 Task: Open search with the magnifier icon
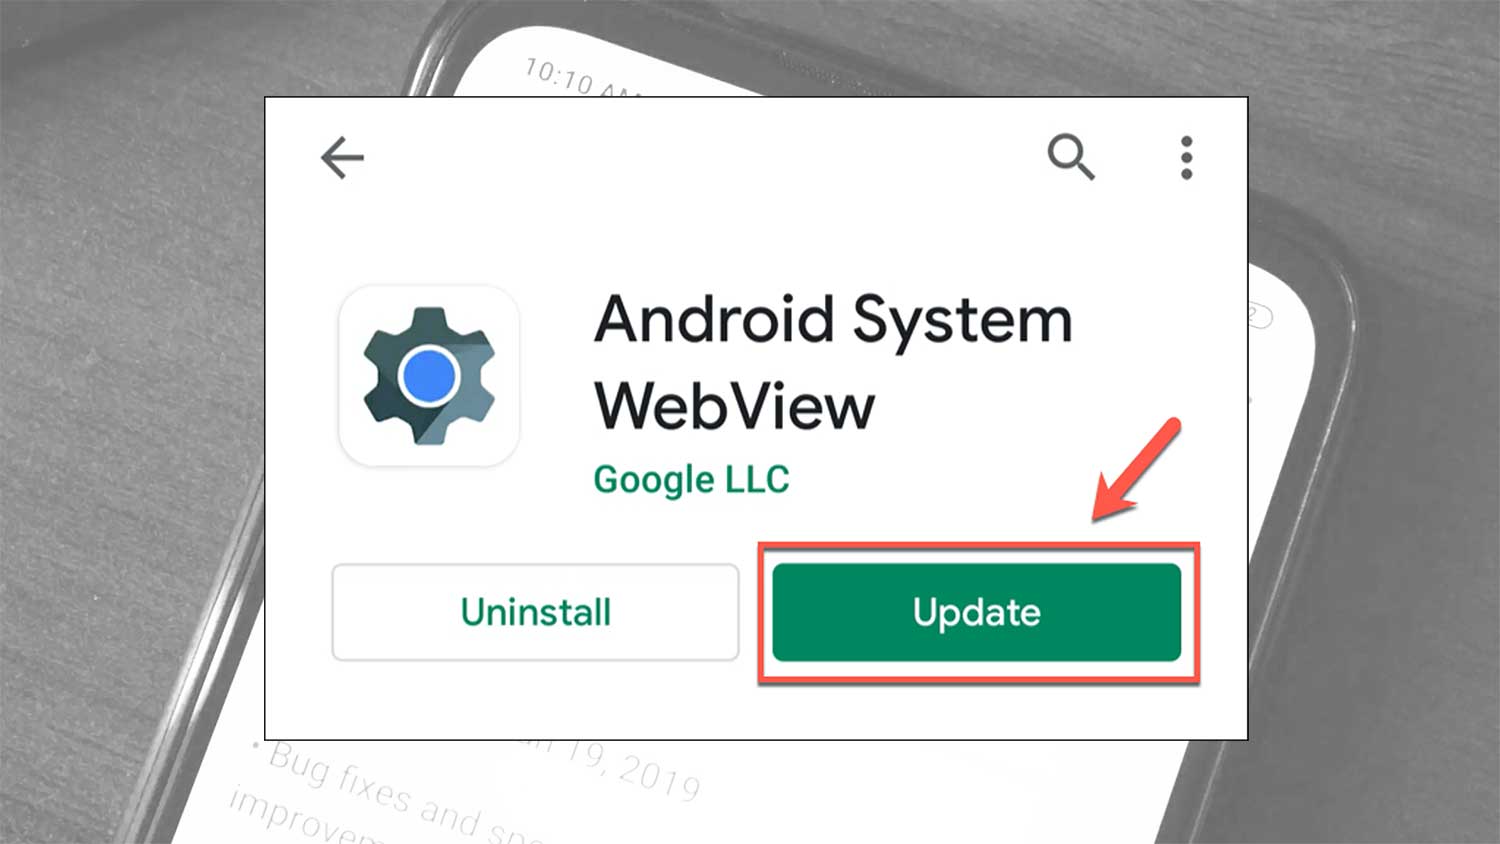pyautogui.click(x=1071, y=157)
